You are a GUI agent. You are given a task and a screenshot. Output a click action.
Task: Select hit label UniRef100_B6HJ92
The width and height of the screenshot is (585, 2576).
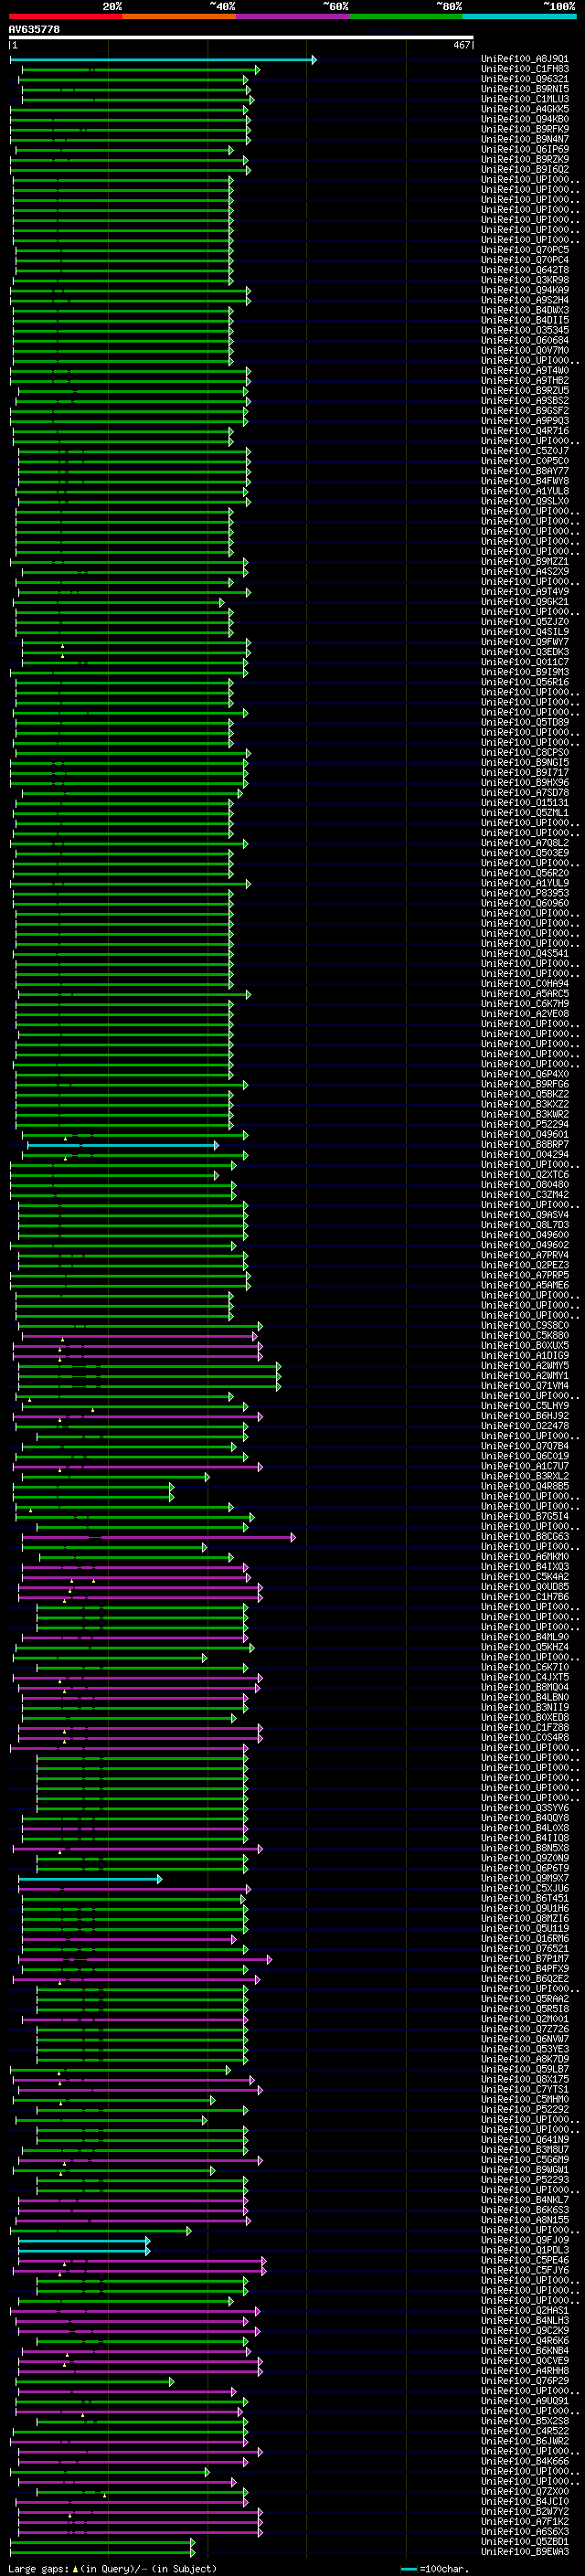tap(525, 1416)
